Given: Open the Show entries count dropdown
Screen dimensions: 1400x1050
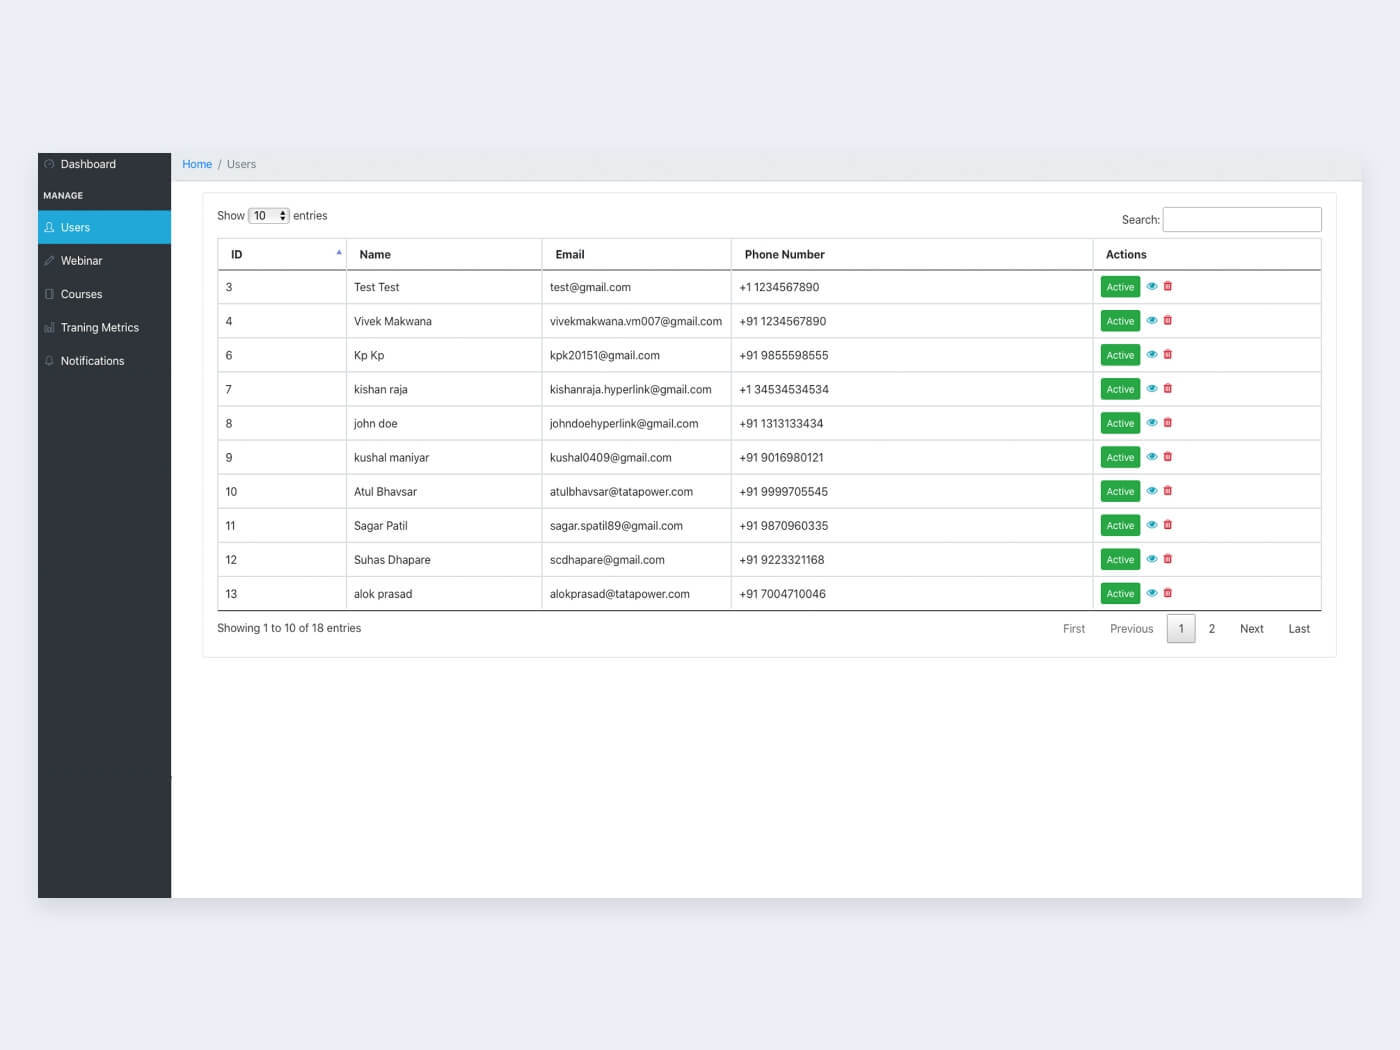Looking at the screenshot, I should [x=268, y=216].
